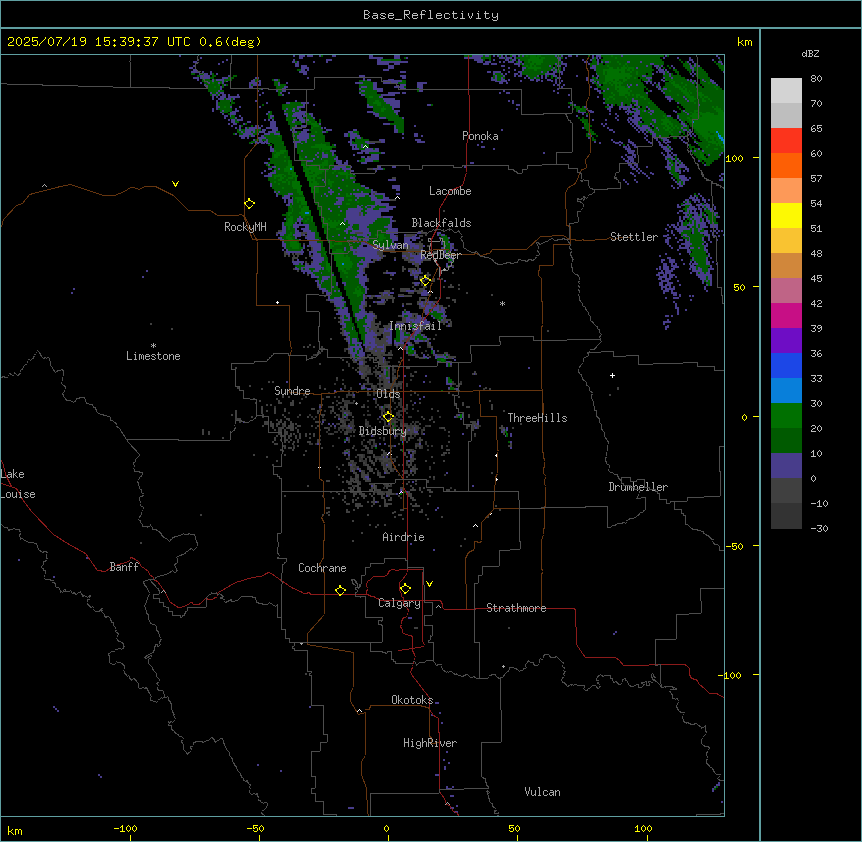Select the royal blue 33-36 dBZ swatch
The height and width of the screenshot is (842, 862).
tap(786, 365)
